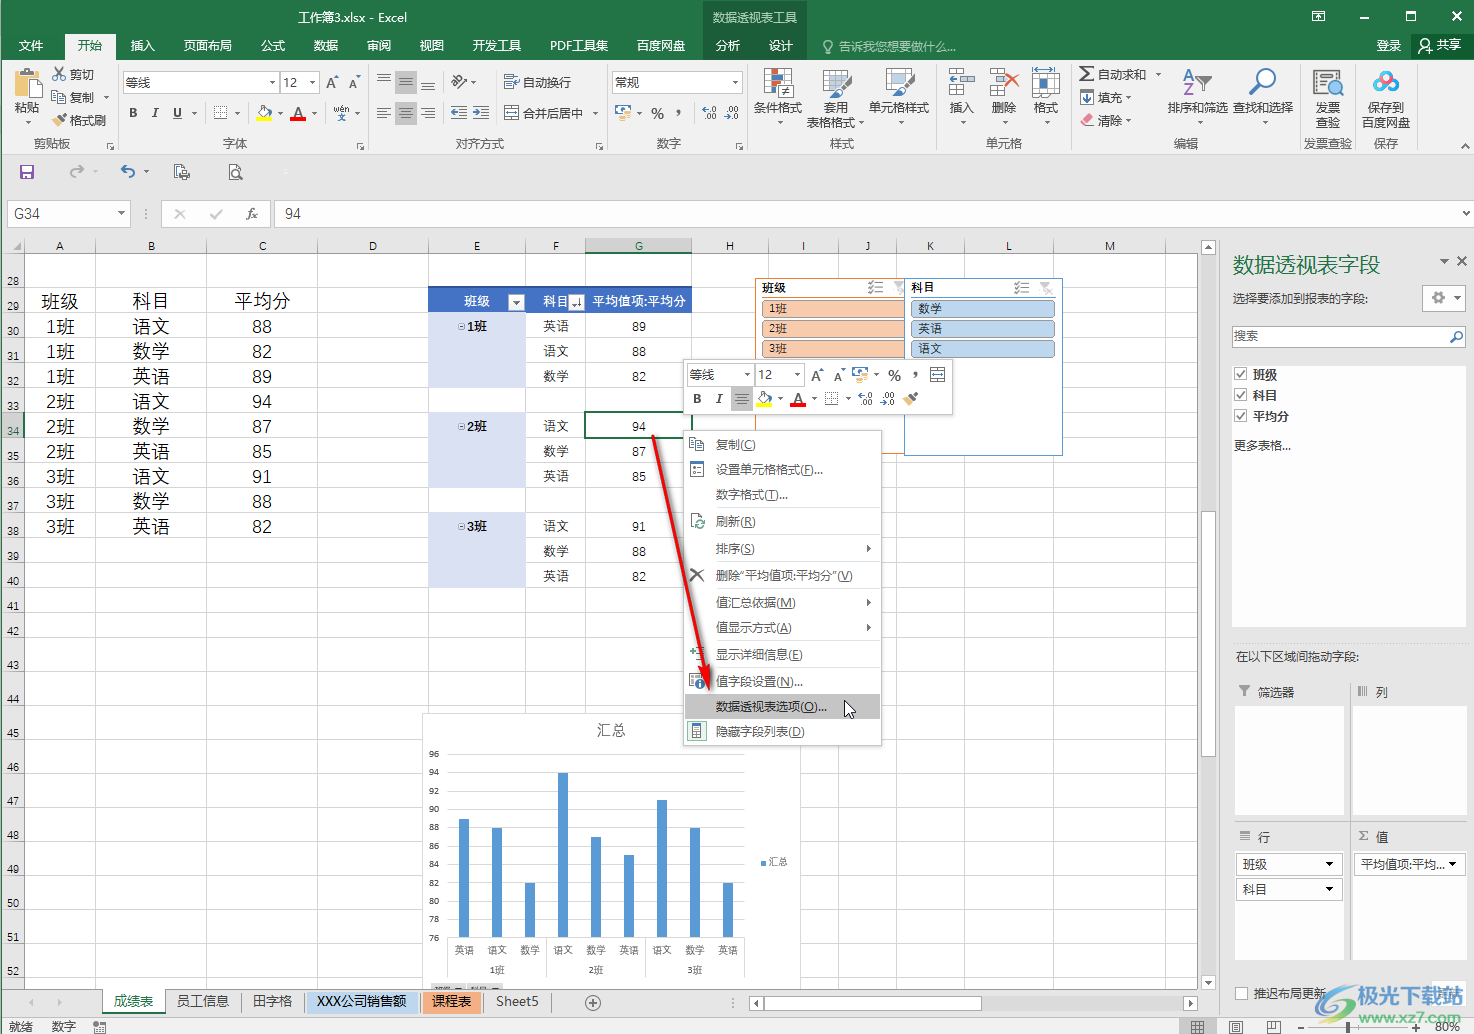Image resolution: width=1474 pixels, height=1034 pixels.
Task: Click Sort and Filter (排序和筛选) icon
Action: tap(1197, 83)
